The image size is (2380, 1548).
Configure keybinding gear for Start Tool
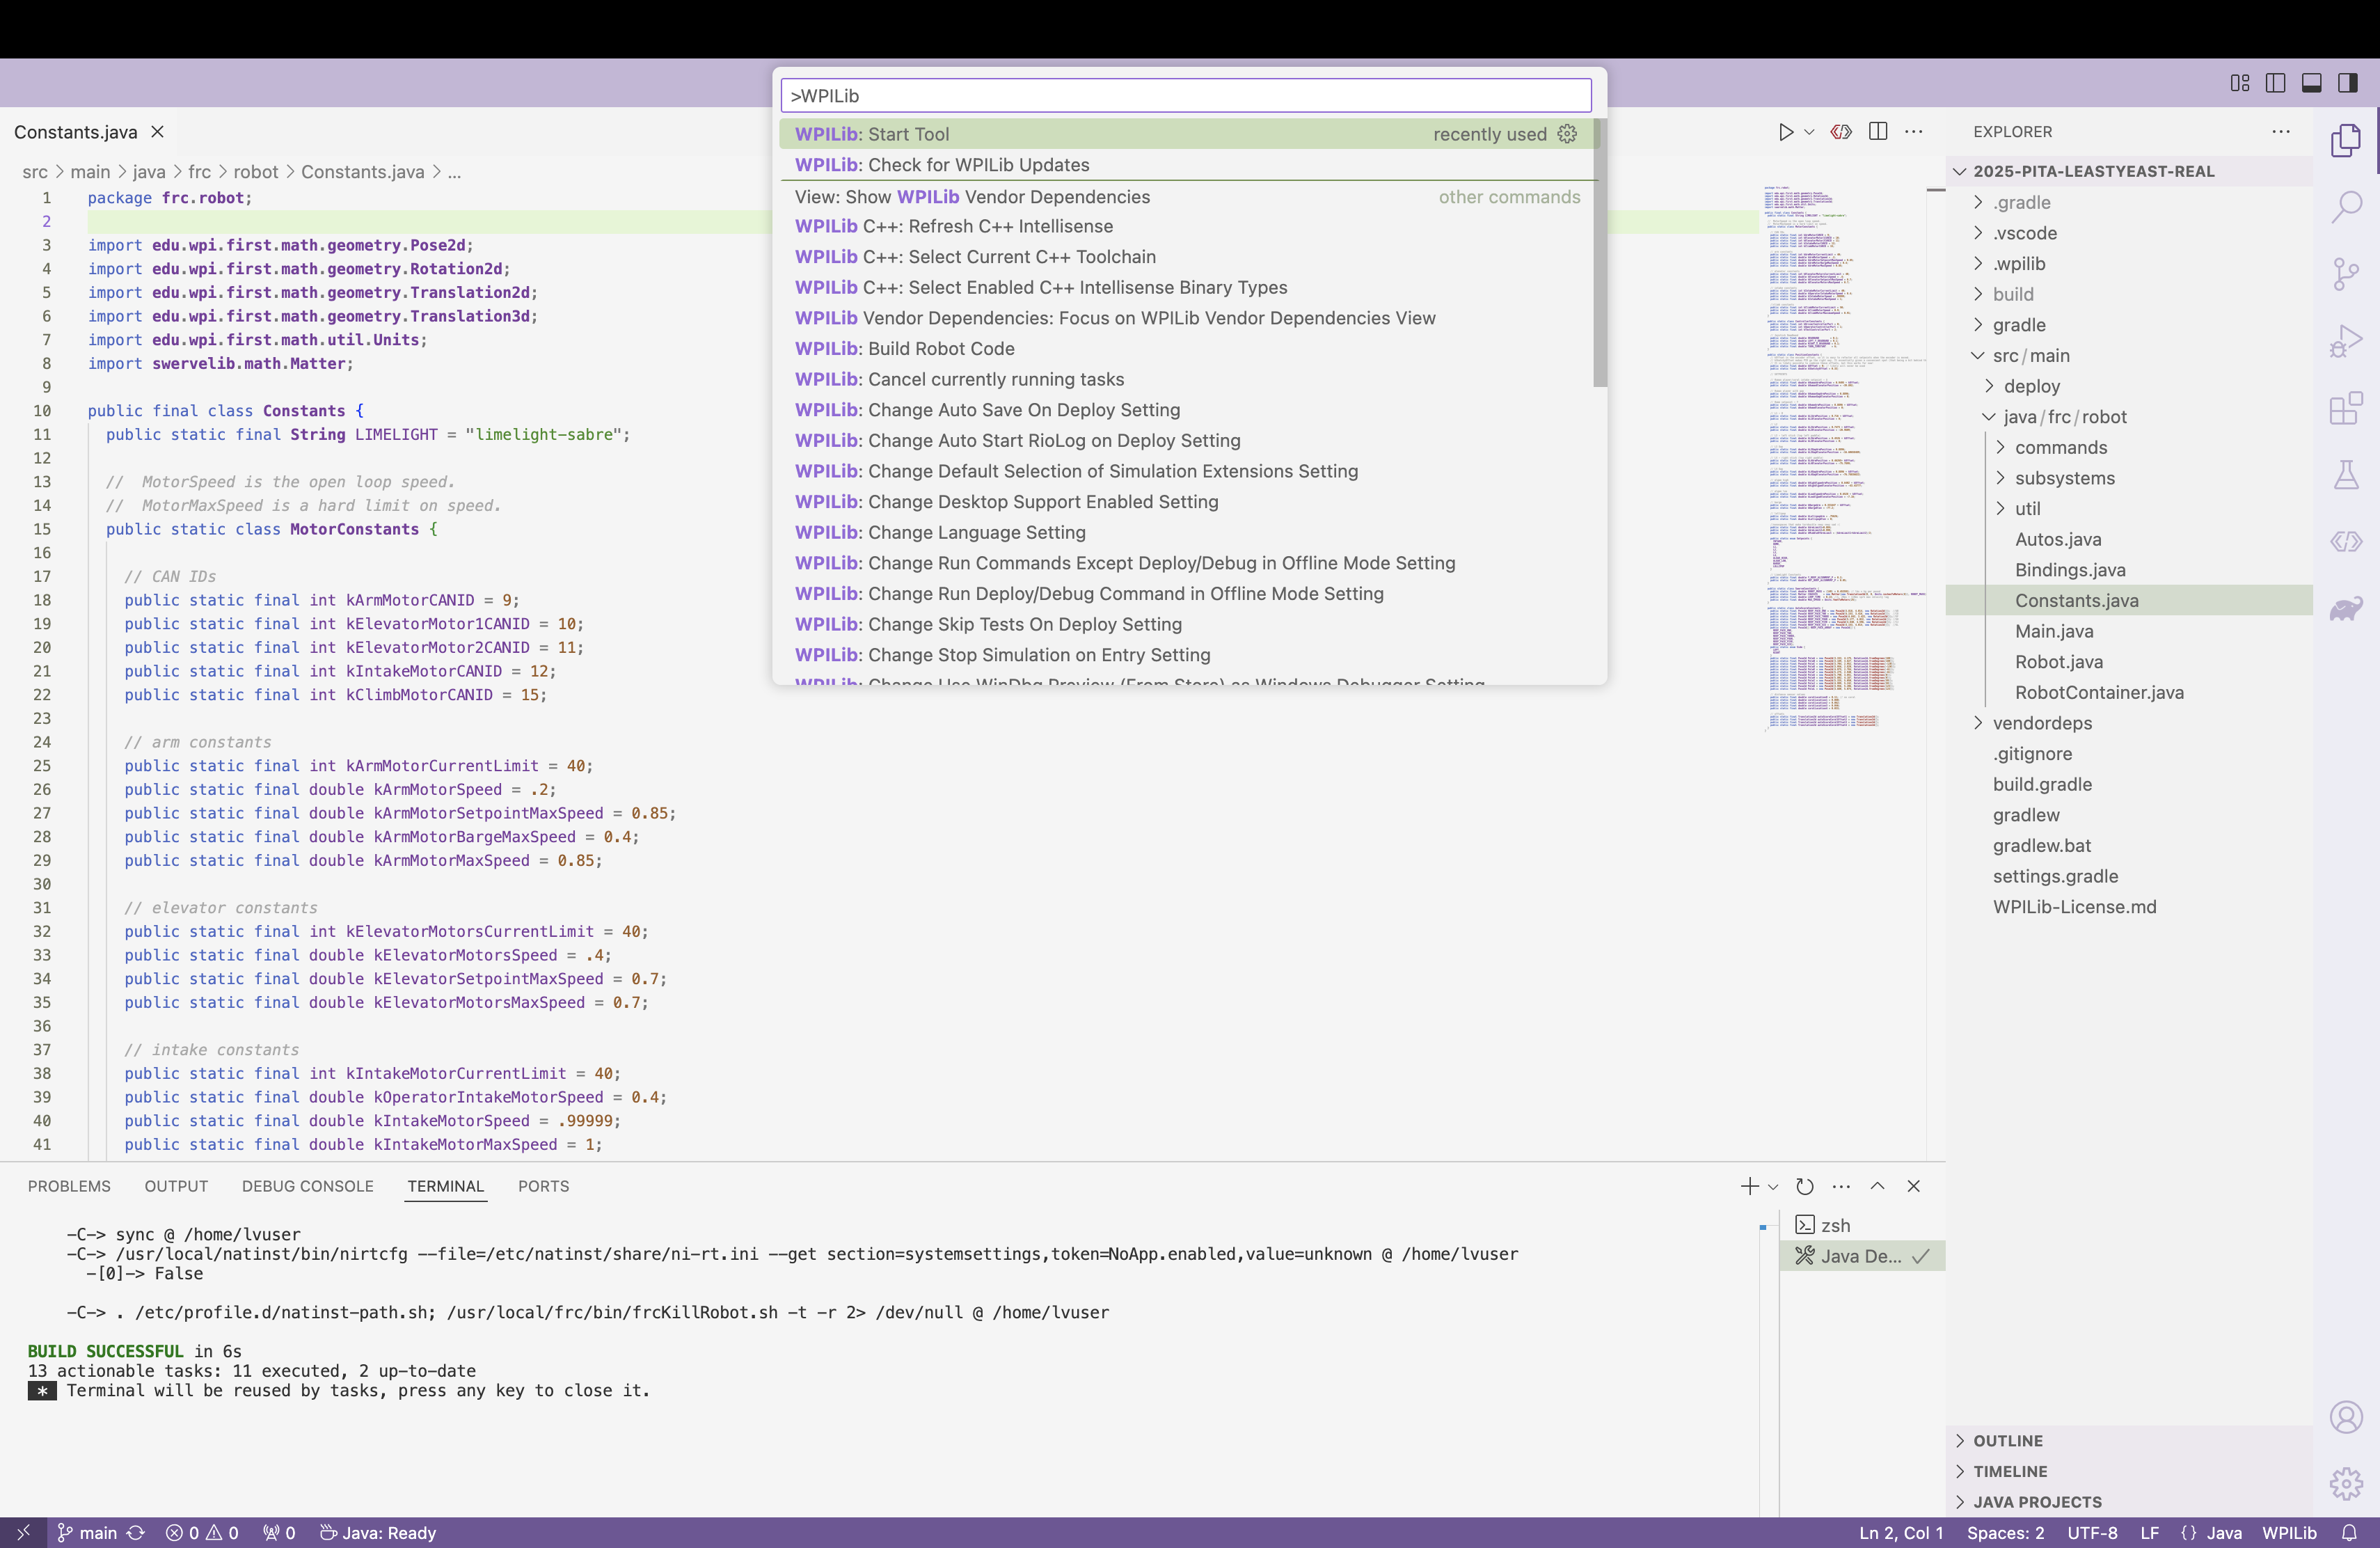click(x=1567, y=134)
